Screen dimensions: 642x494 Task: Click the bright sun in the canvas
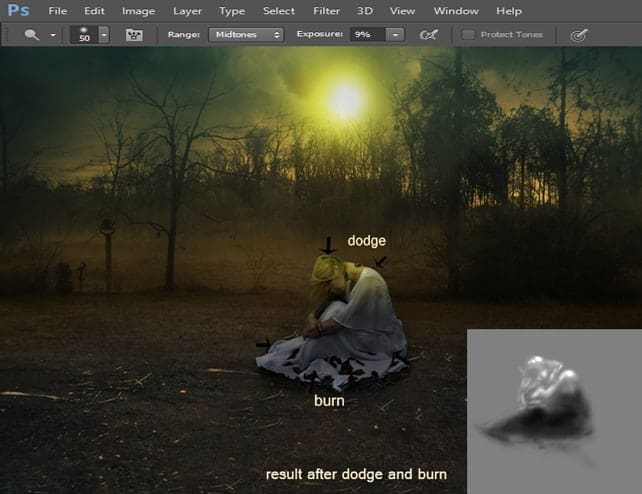pos(345,100)
